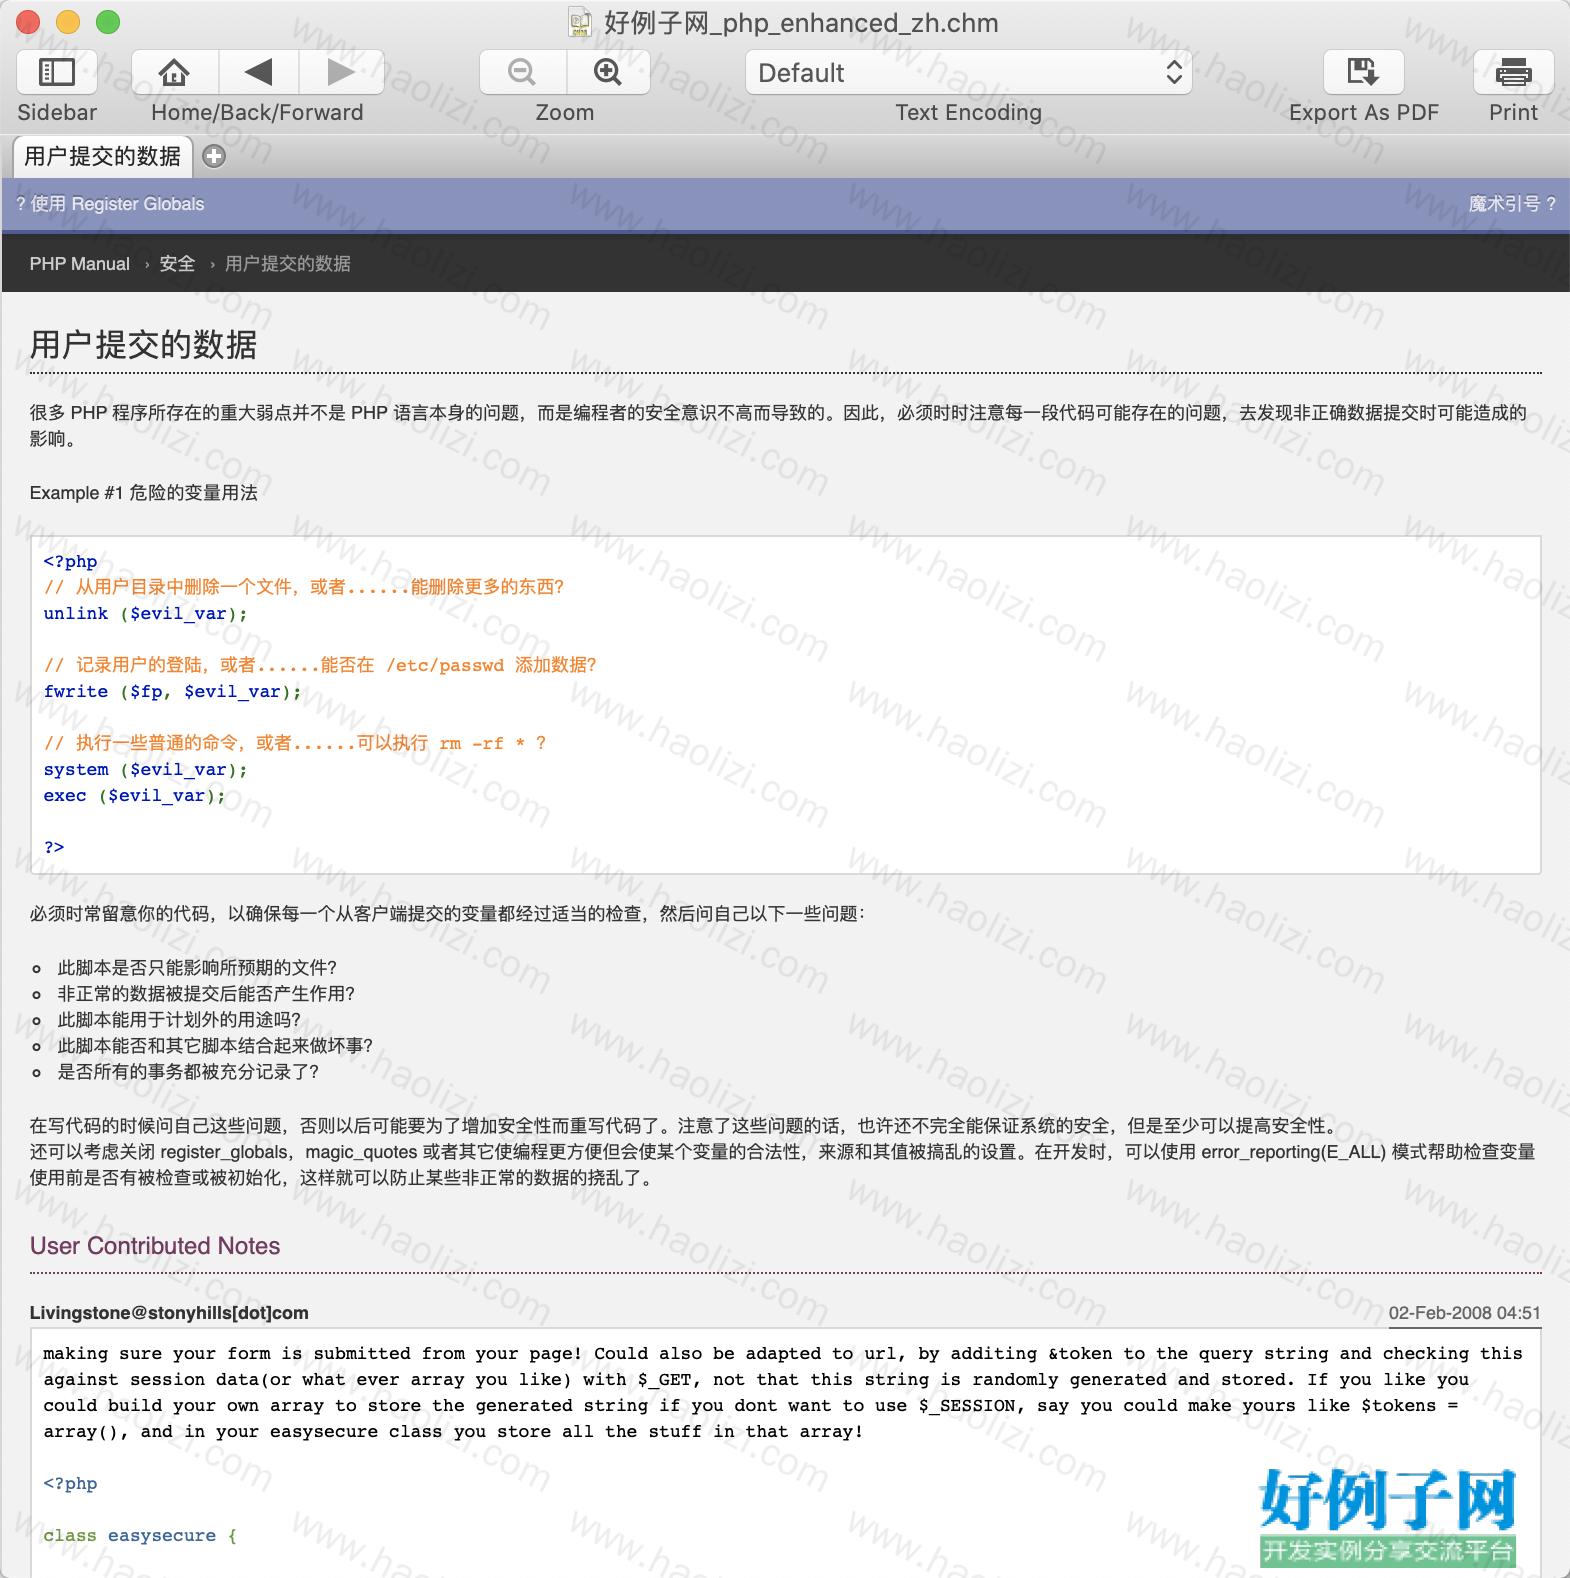1570x1578 pixels.
Task: Navigate Forward with right arrow
Action: (341, 72)
